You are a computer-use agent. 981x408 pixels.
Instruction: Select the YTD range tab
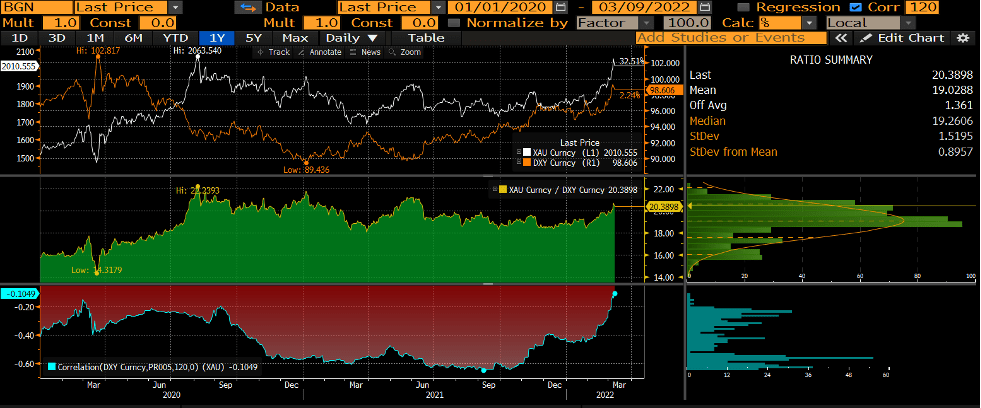point(175,38)
